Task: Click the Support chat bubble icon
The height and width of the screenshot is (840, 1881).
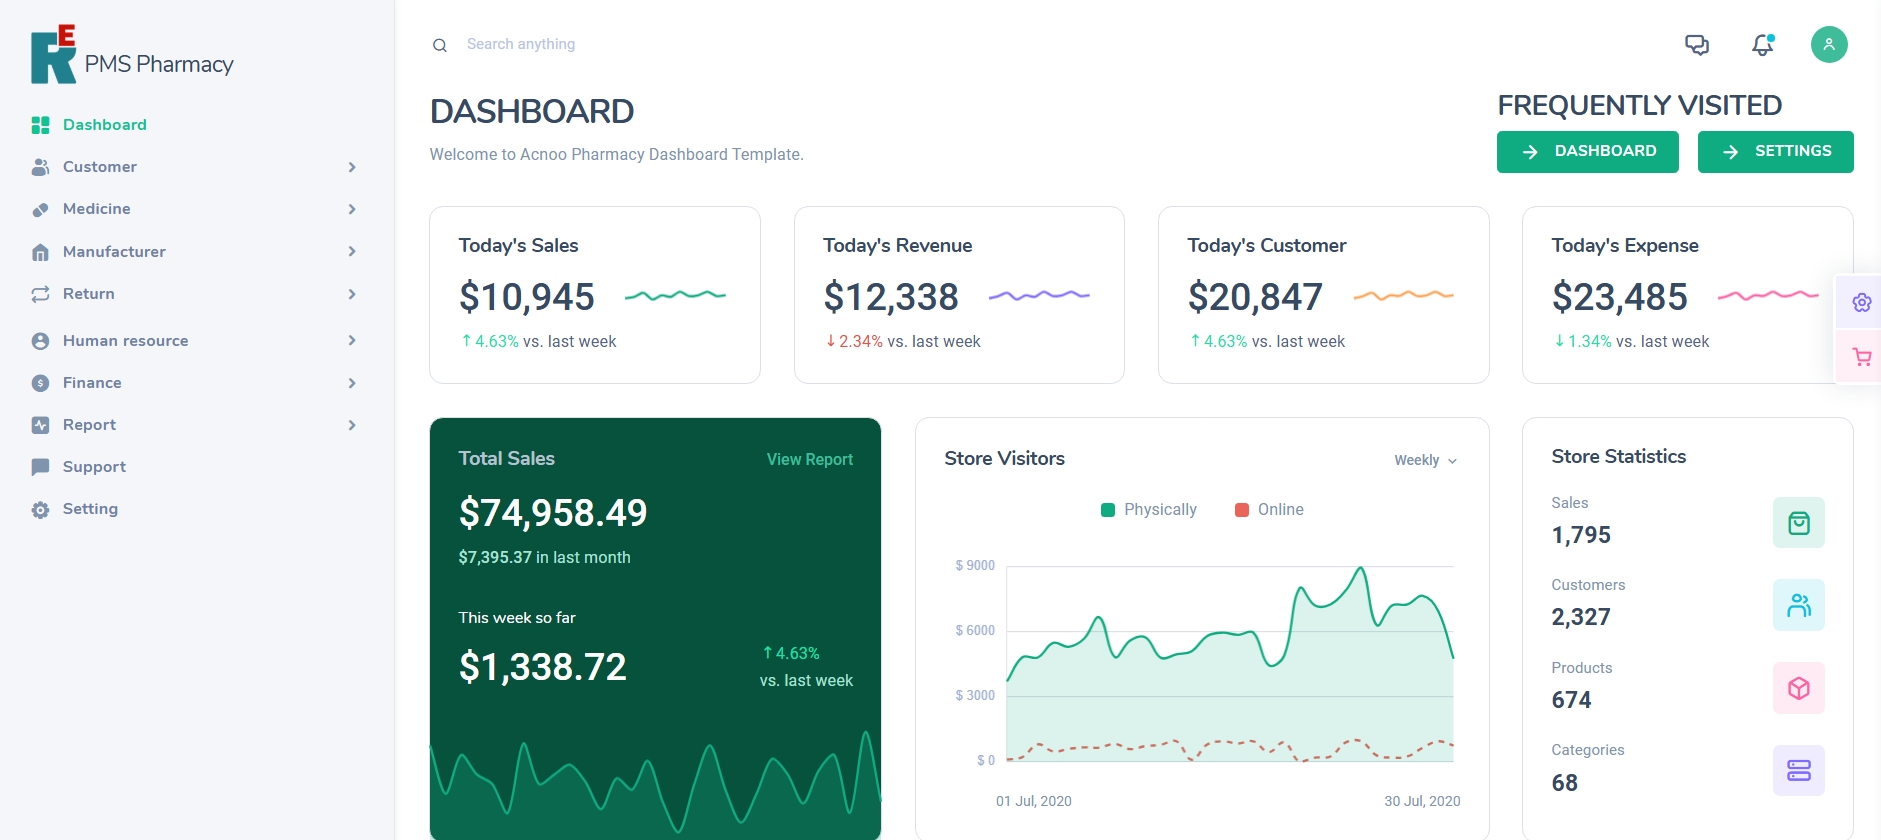Action: tap(40, 467)
